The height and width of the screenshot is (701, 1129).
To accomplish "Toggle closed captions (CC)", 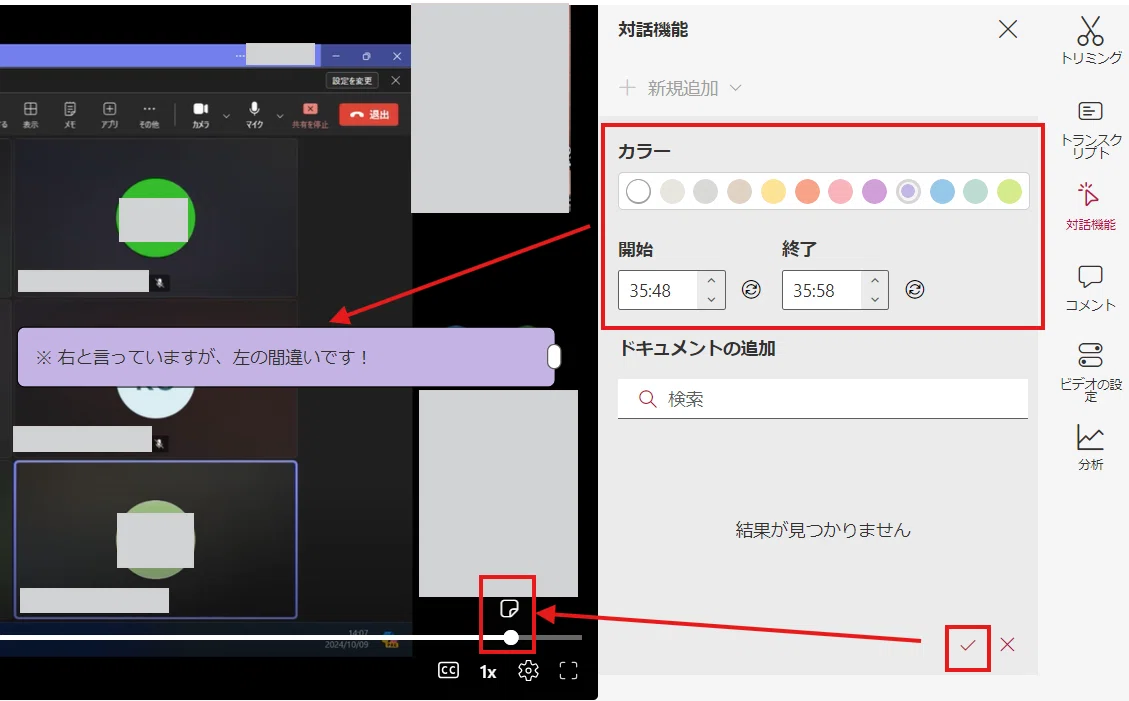I will point(448,671).
